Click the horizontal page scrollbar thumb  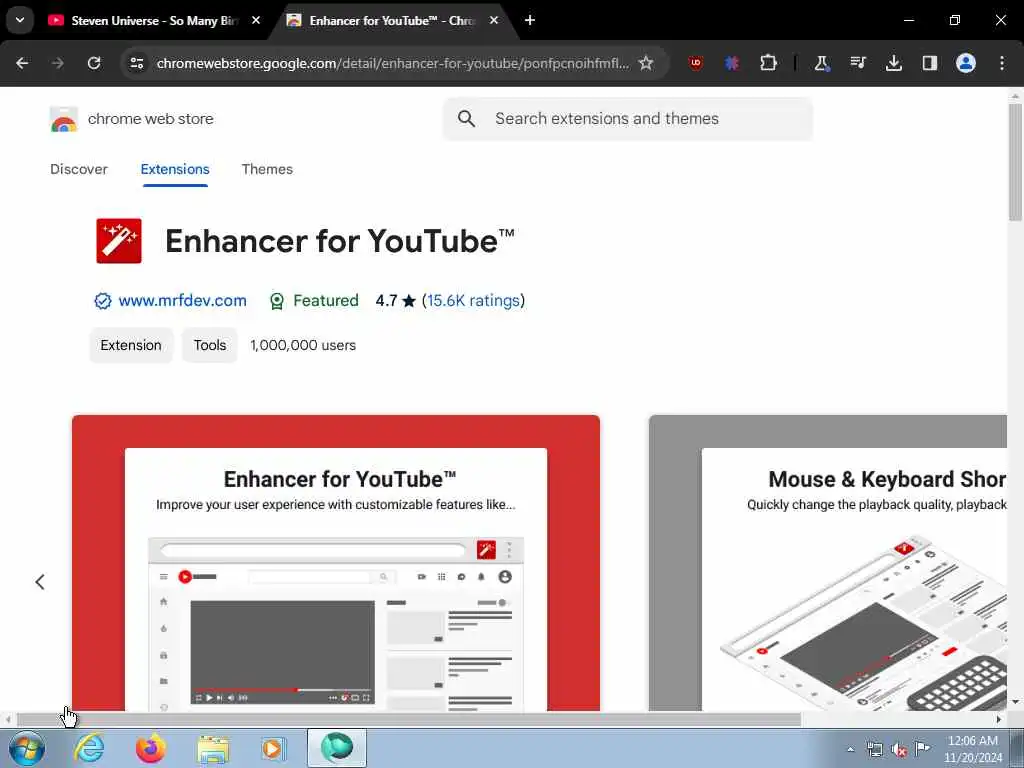point(408,720)
